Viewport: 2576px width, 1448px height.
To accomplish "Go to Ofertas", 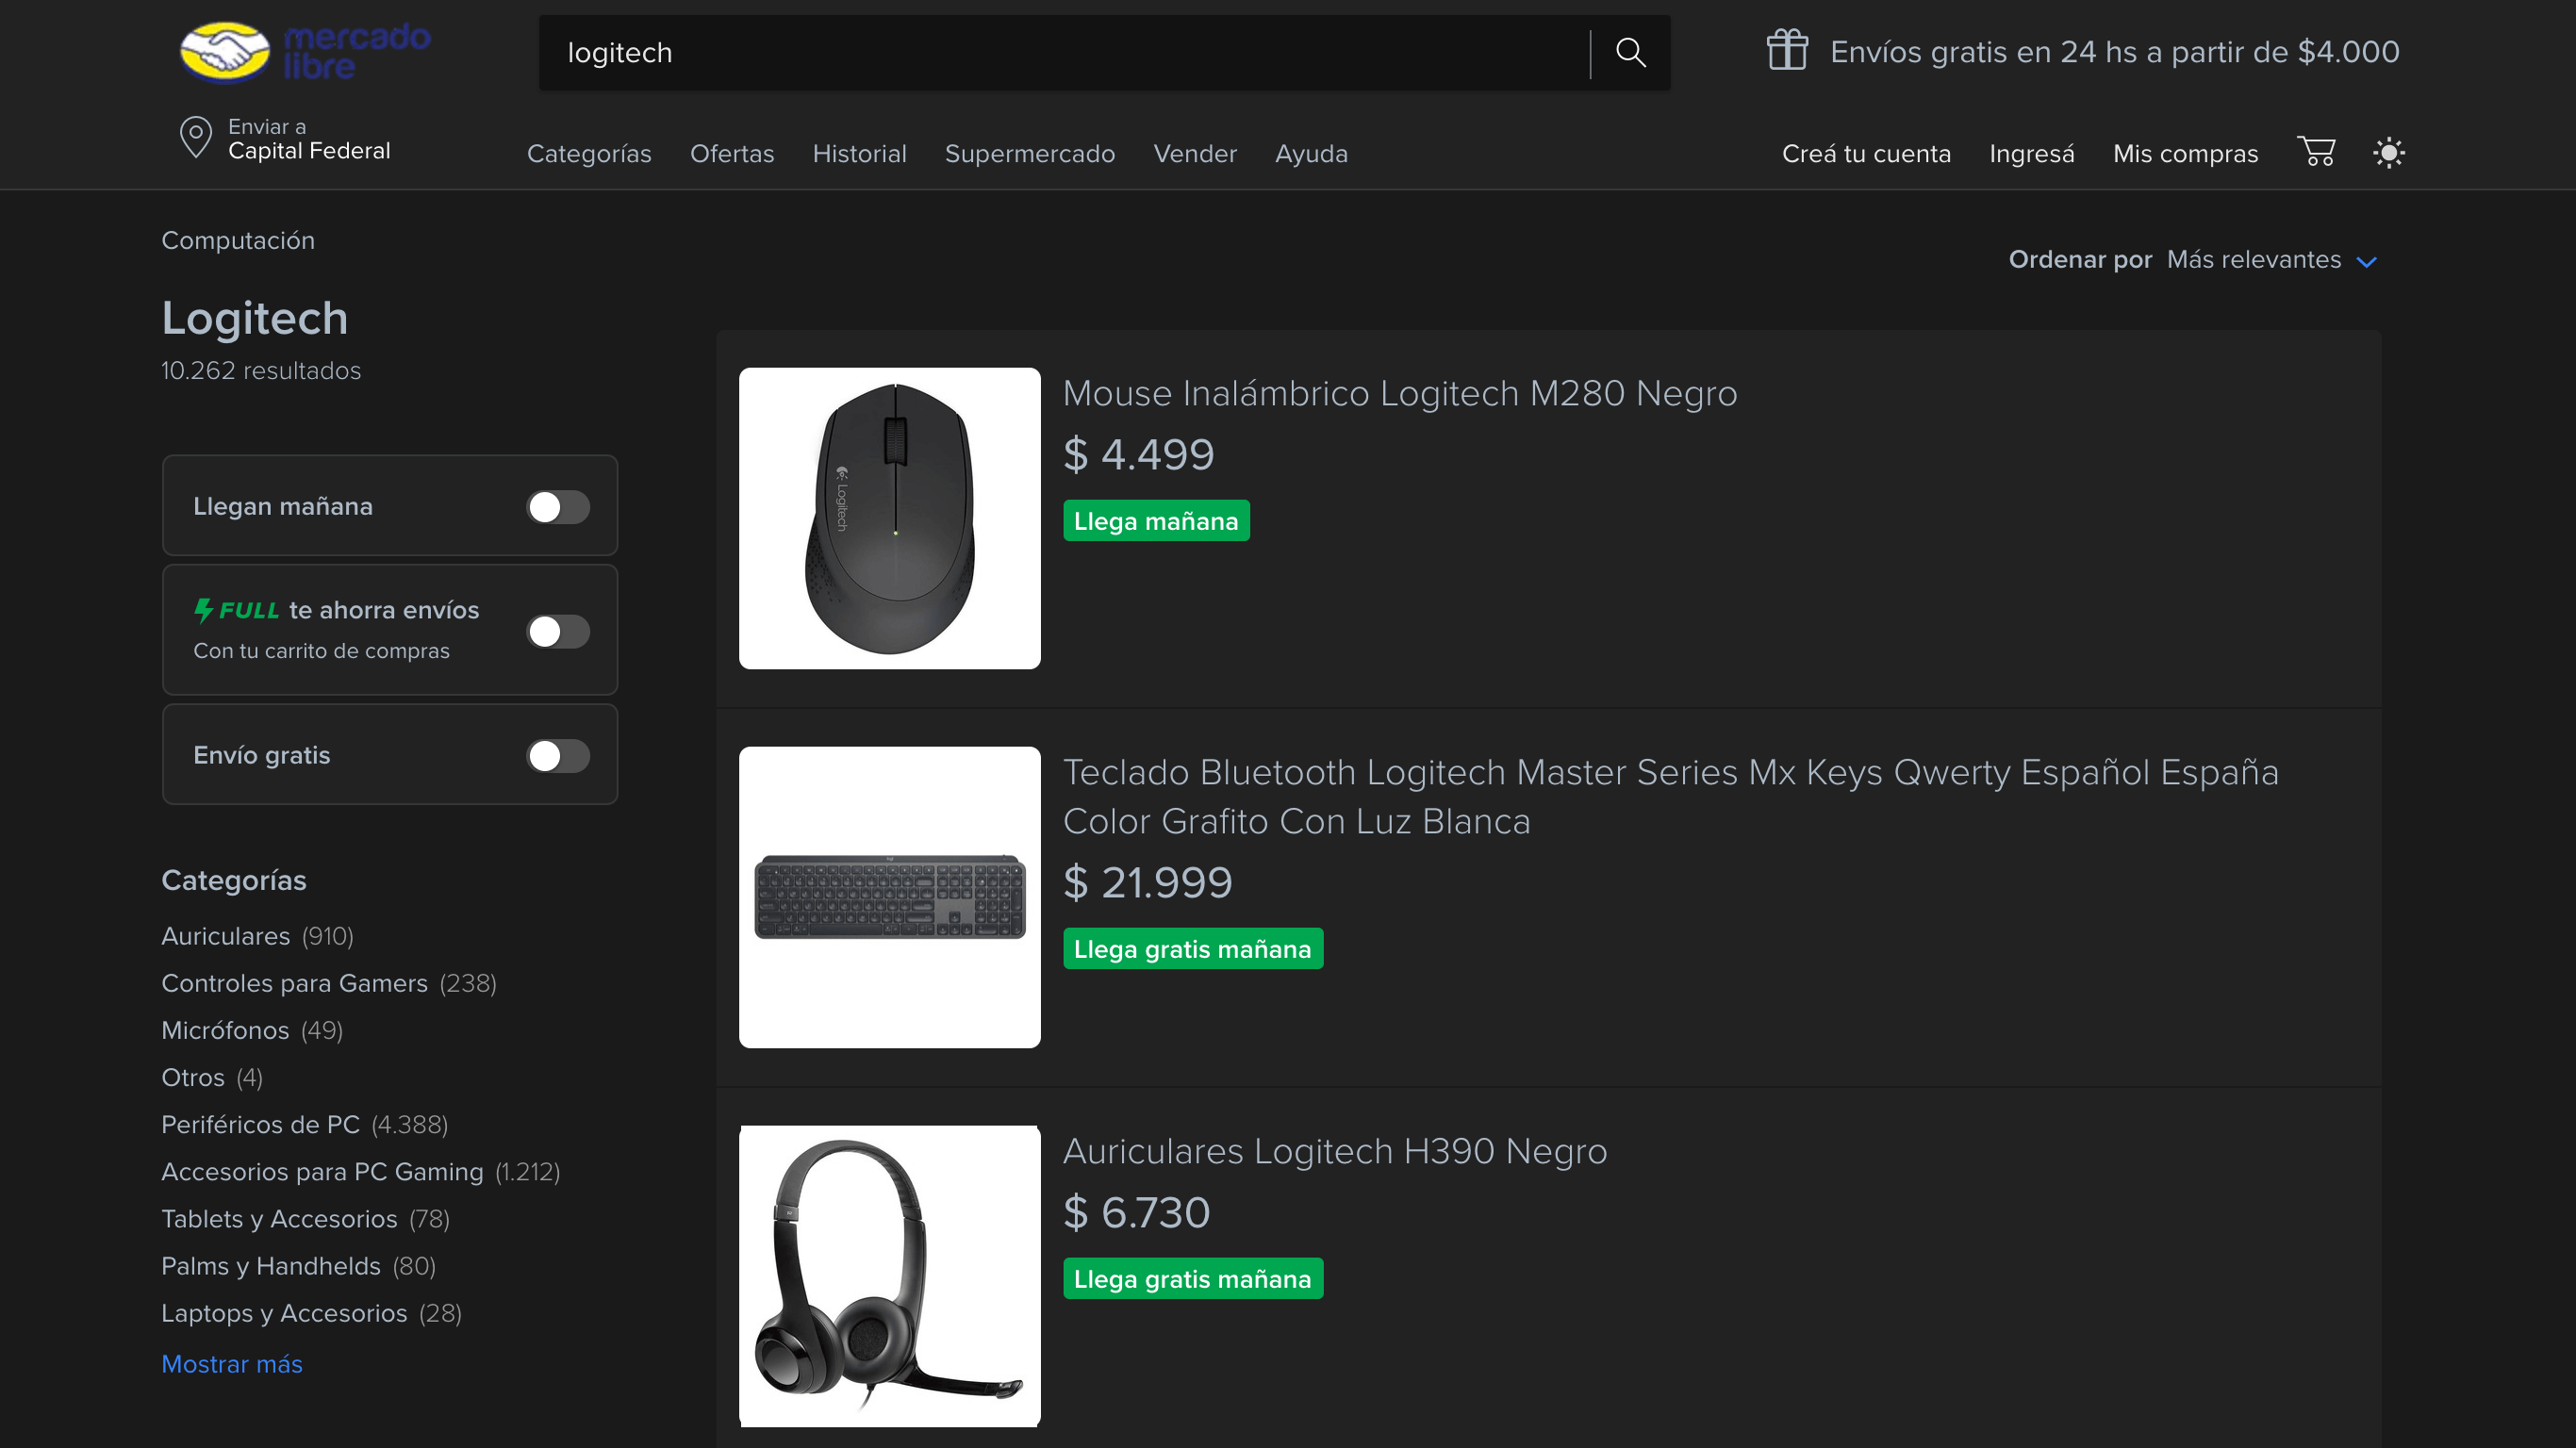I will click(732, 153).
